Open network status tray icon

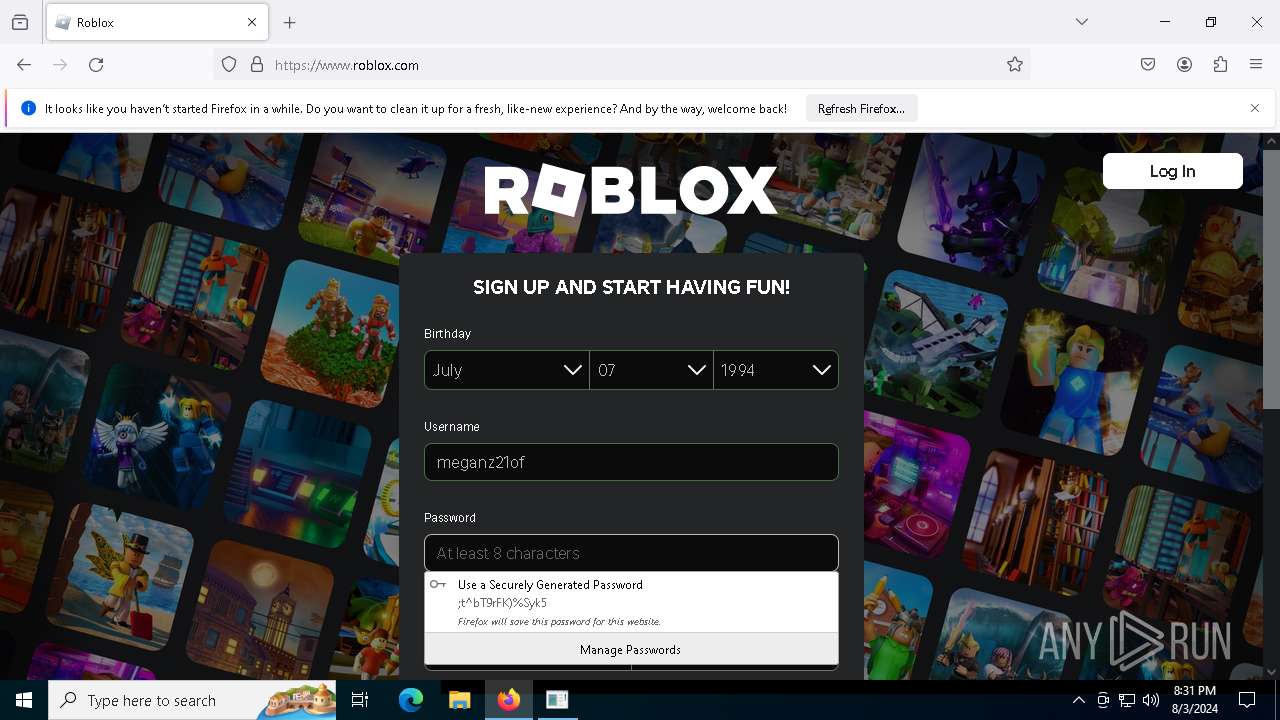pos(1127,700)
